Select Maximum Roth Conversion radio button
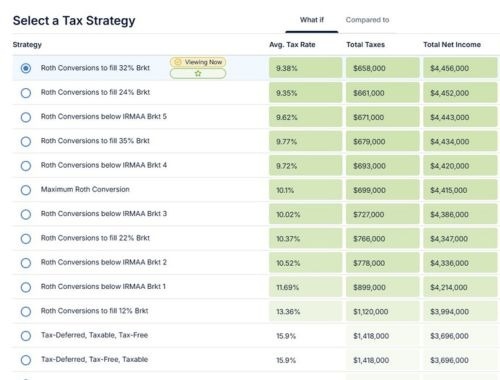This screenshot has width=500, height=380. click(26, 190)
